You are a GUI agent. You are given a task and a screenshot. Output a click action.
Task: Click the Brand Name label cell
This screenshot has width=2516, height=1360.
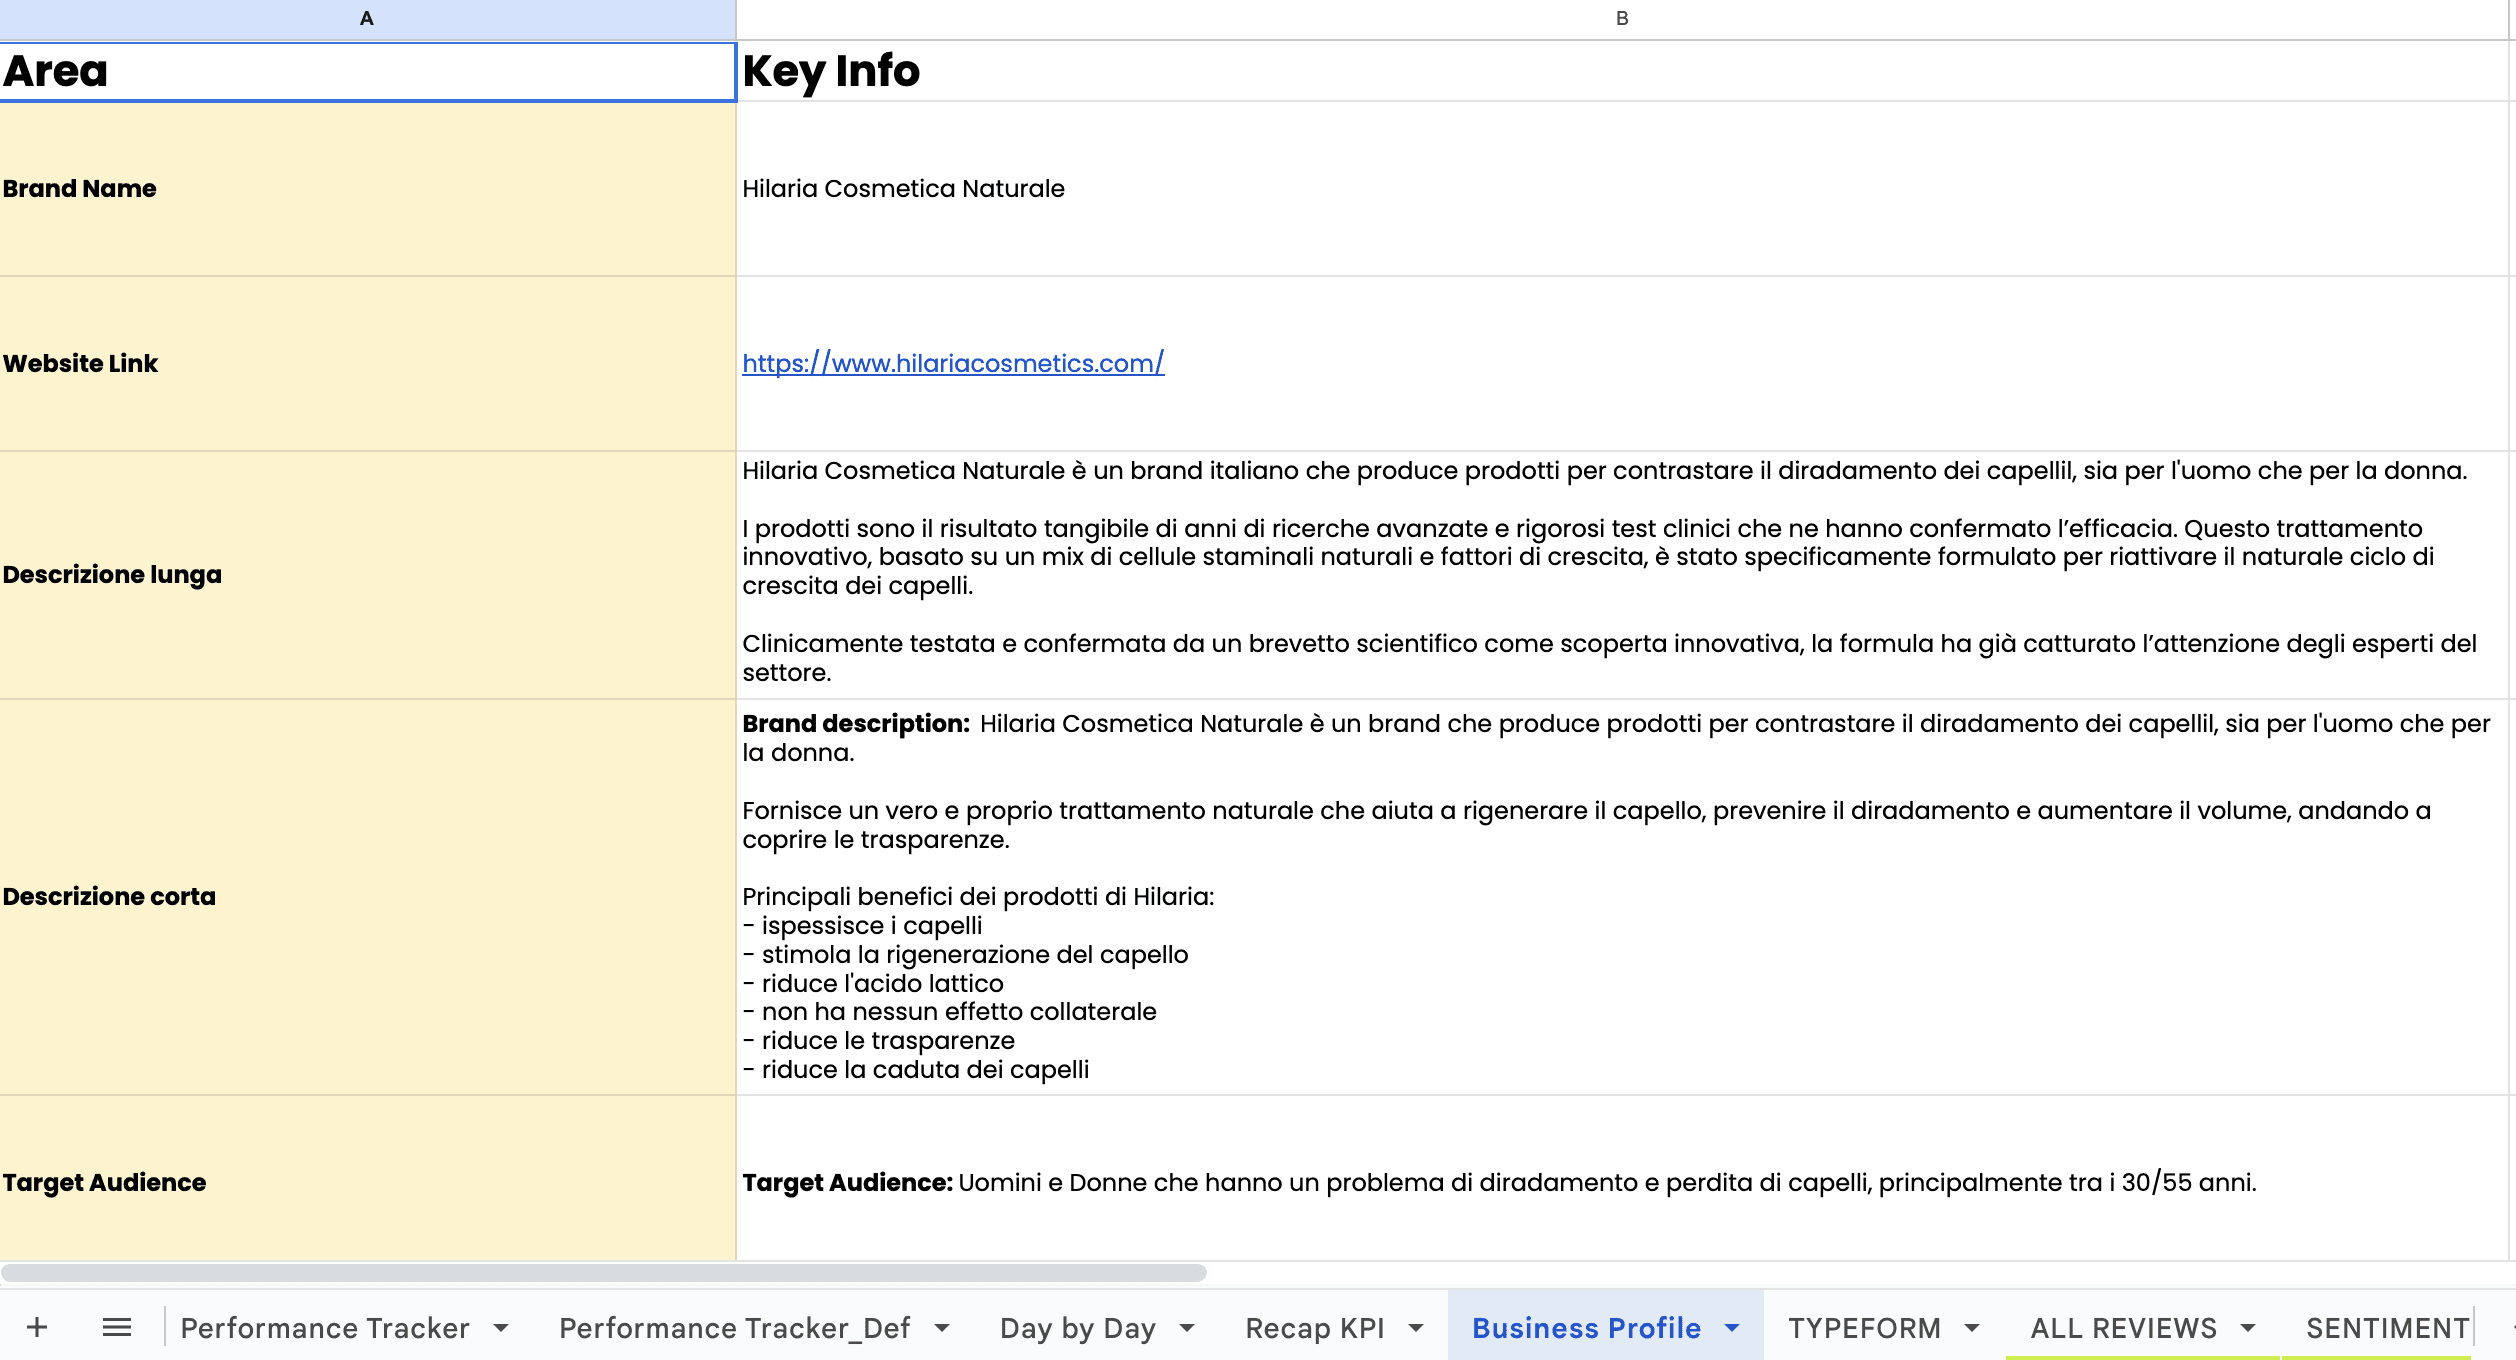(x=368, y=189)
